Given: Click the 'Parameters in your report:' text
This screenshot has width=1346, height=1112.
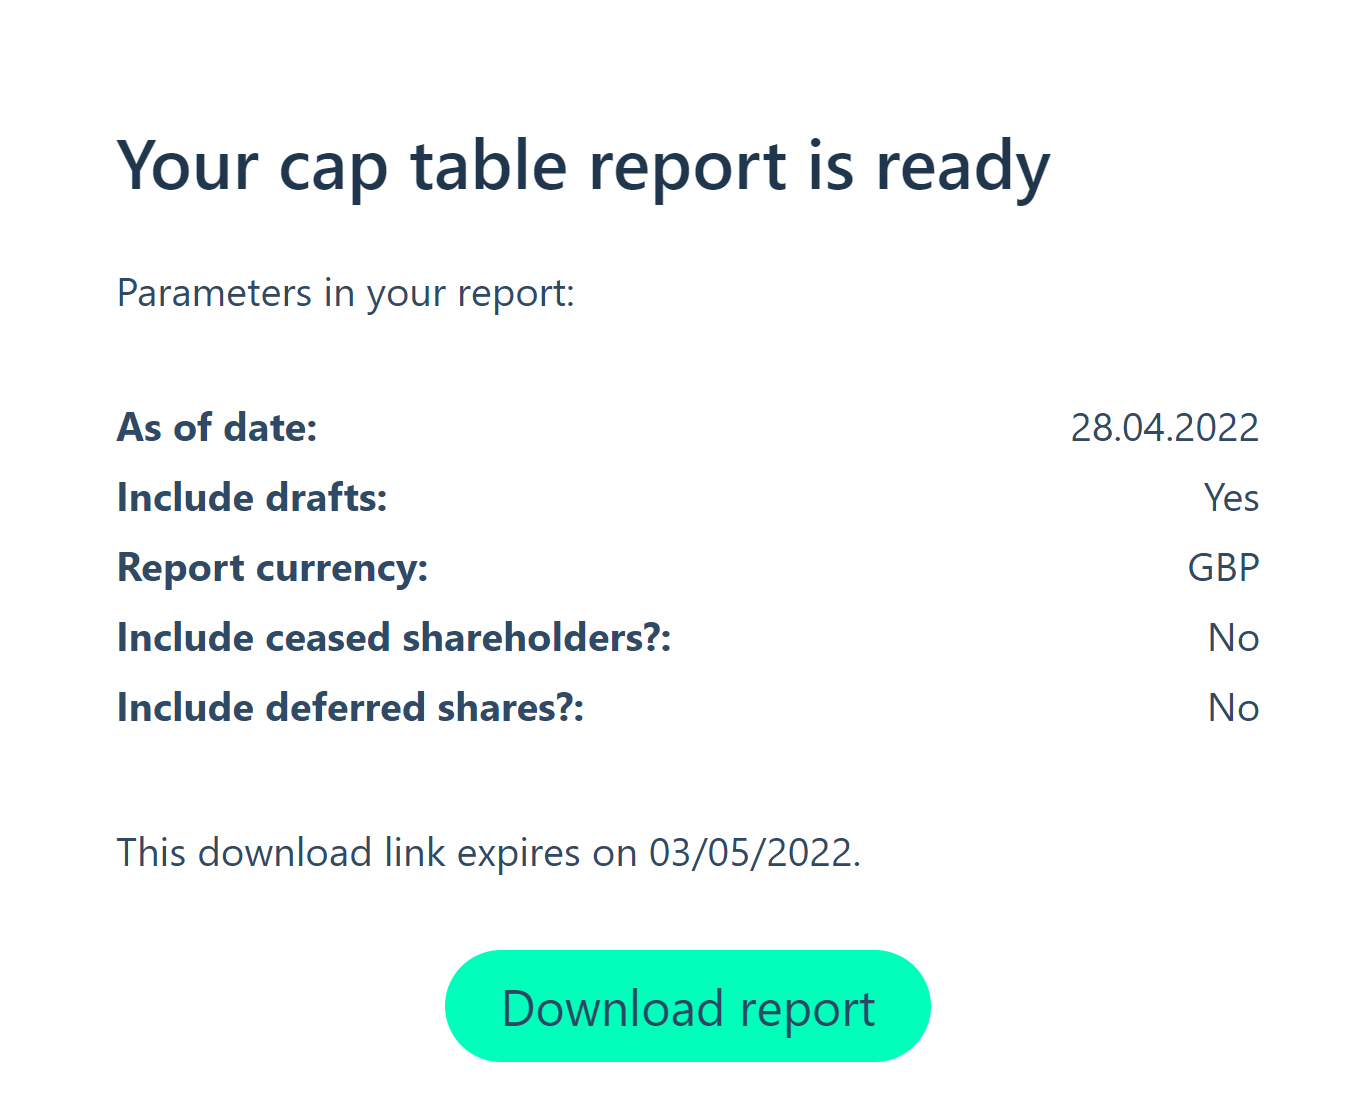Looking at the screenshot, I should click(346, 294).
